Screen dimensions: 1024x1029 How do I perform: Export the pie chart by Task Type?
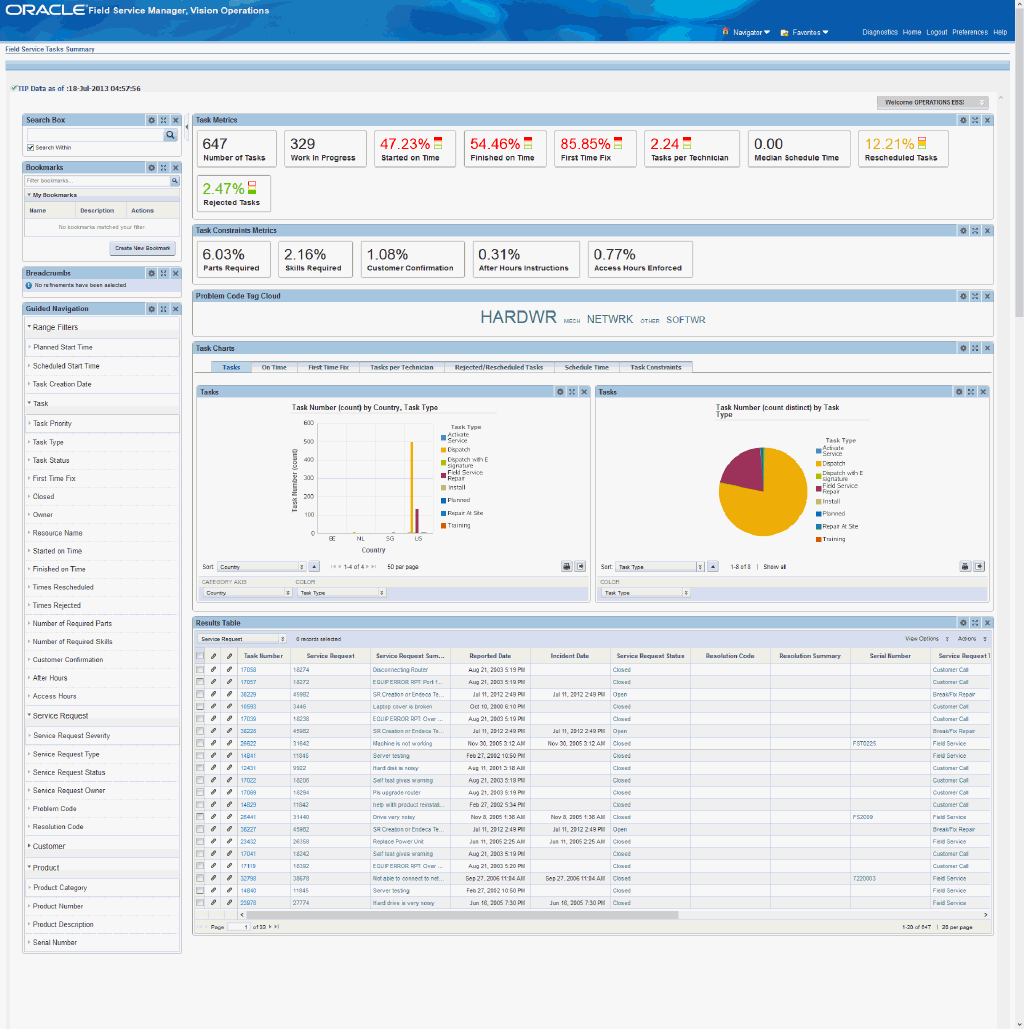pyautogui.click(x=979, y=566)
